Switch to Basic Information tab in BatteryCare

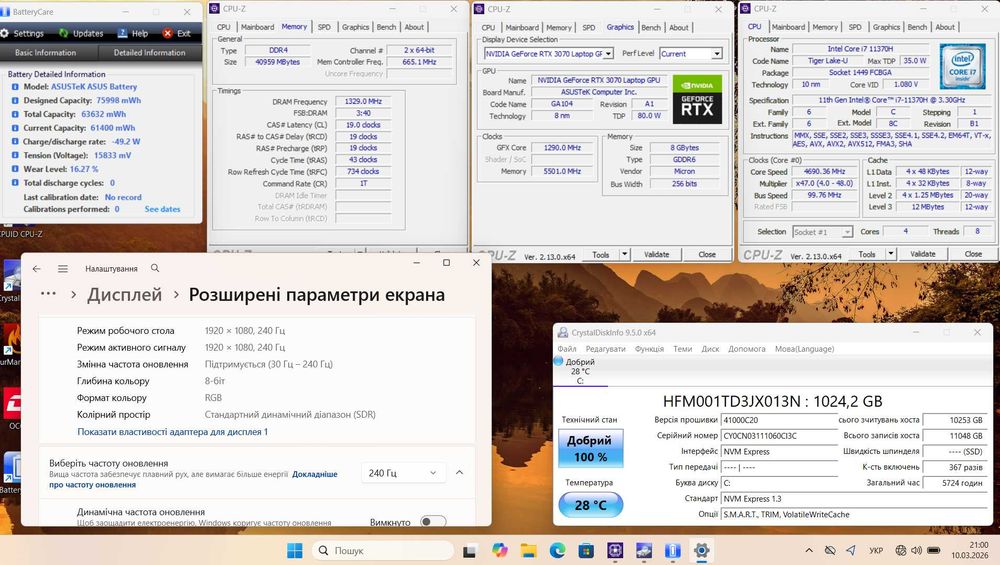(x=45, y=53)
